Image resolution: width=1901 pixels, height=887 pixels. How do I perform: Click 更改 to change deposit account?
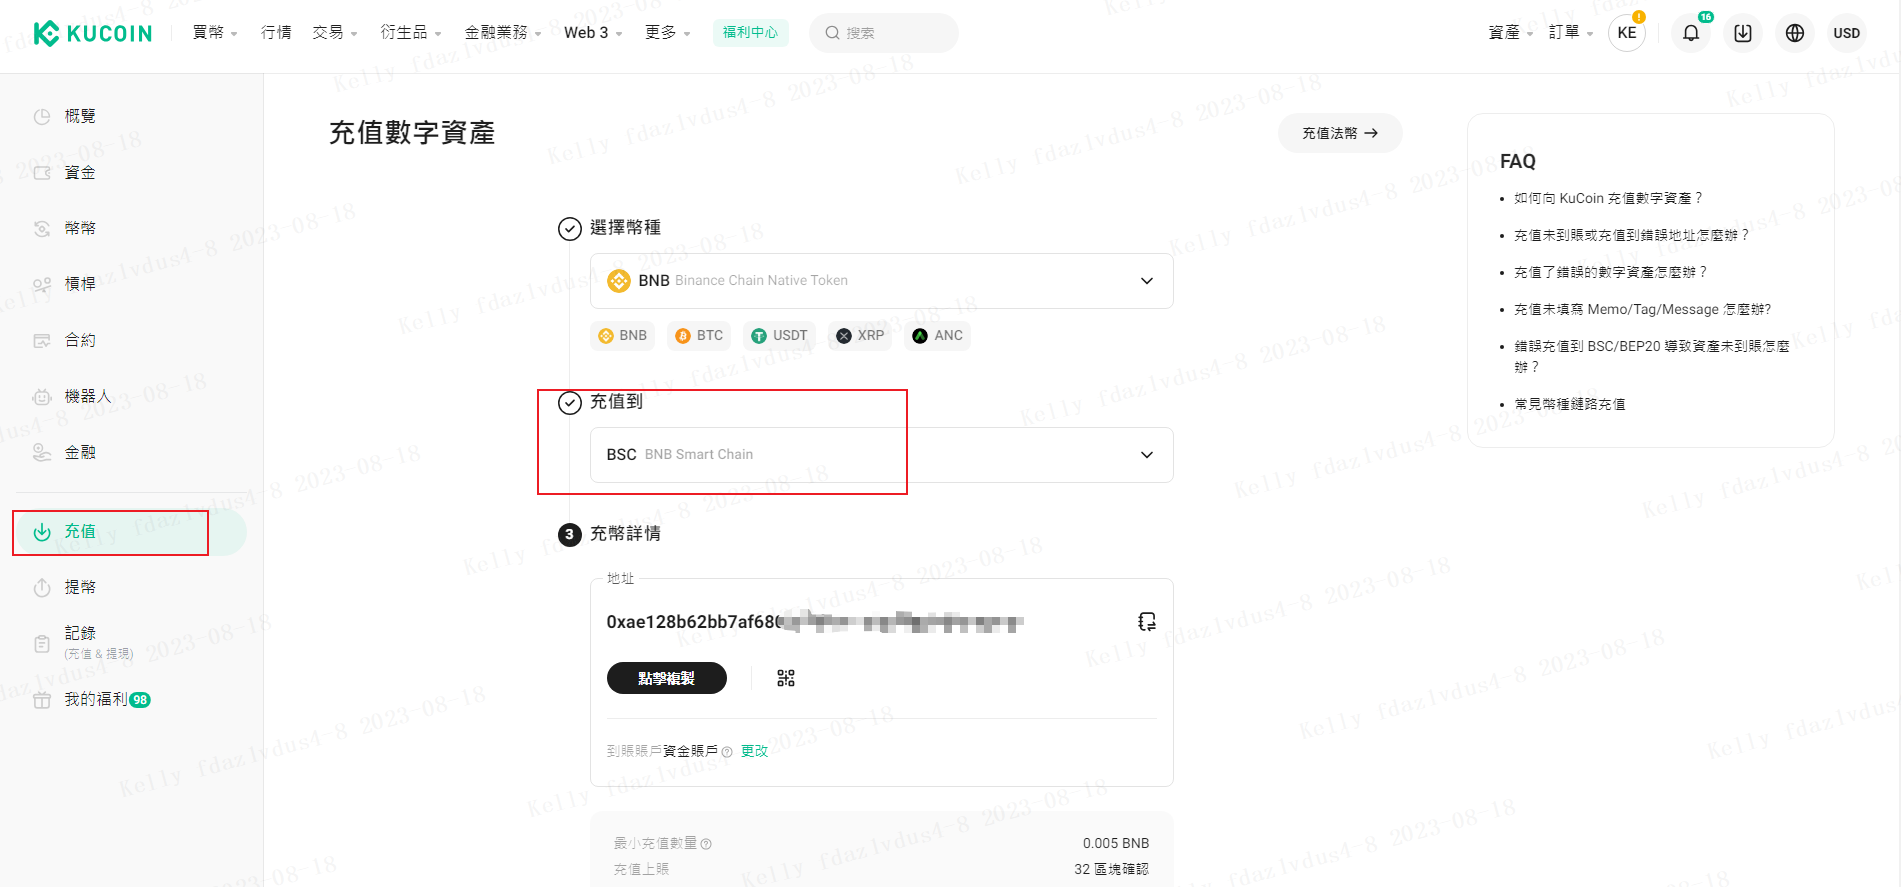pyautogui.click(x=754, y=751)
